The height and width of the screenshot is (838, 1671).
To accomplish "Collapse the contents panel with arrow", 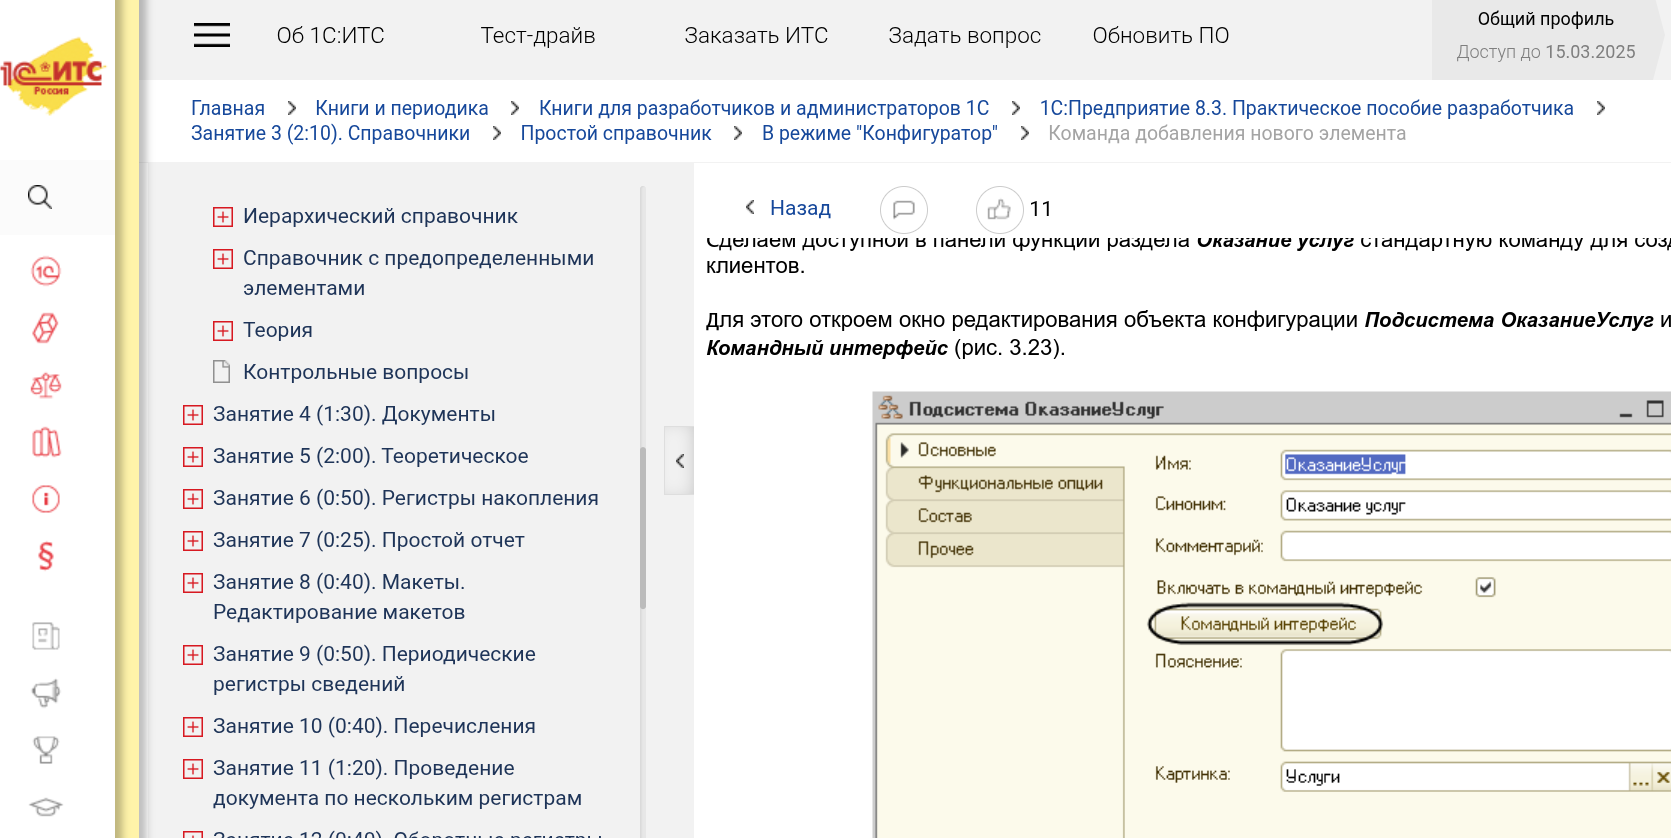I will (679, 461).
